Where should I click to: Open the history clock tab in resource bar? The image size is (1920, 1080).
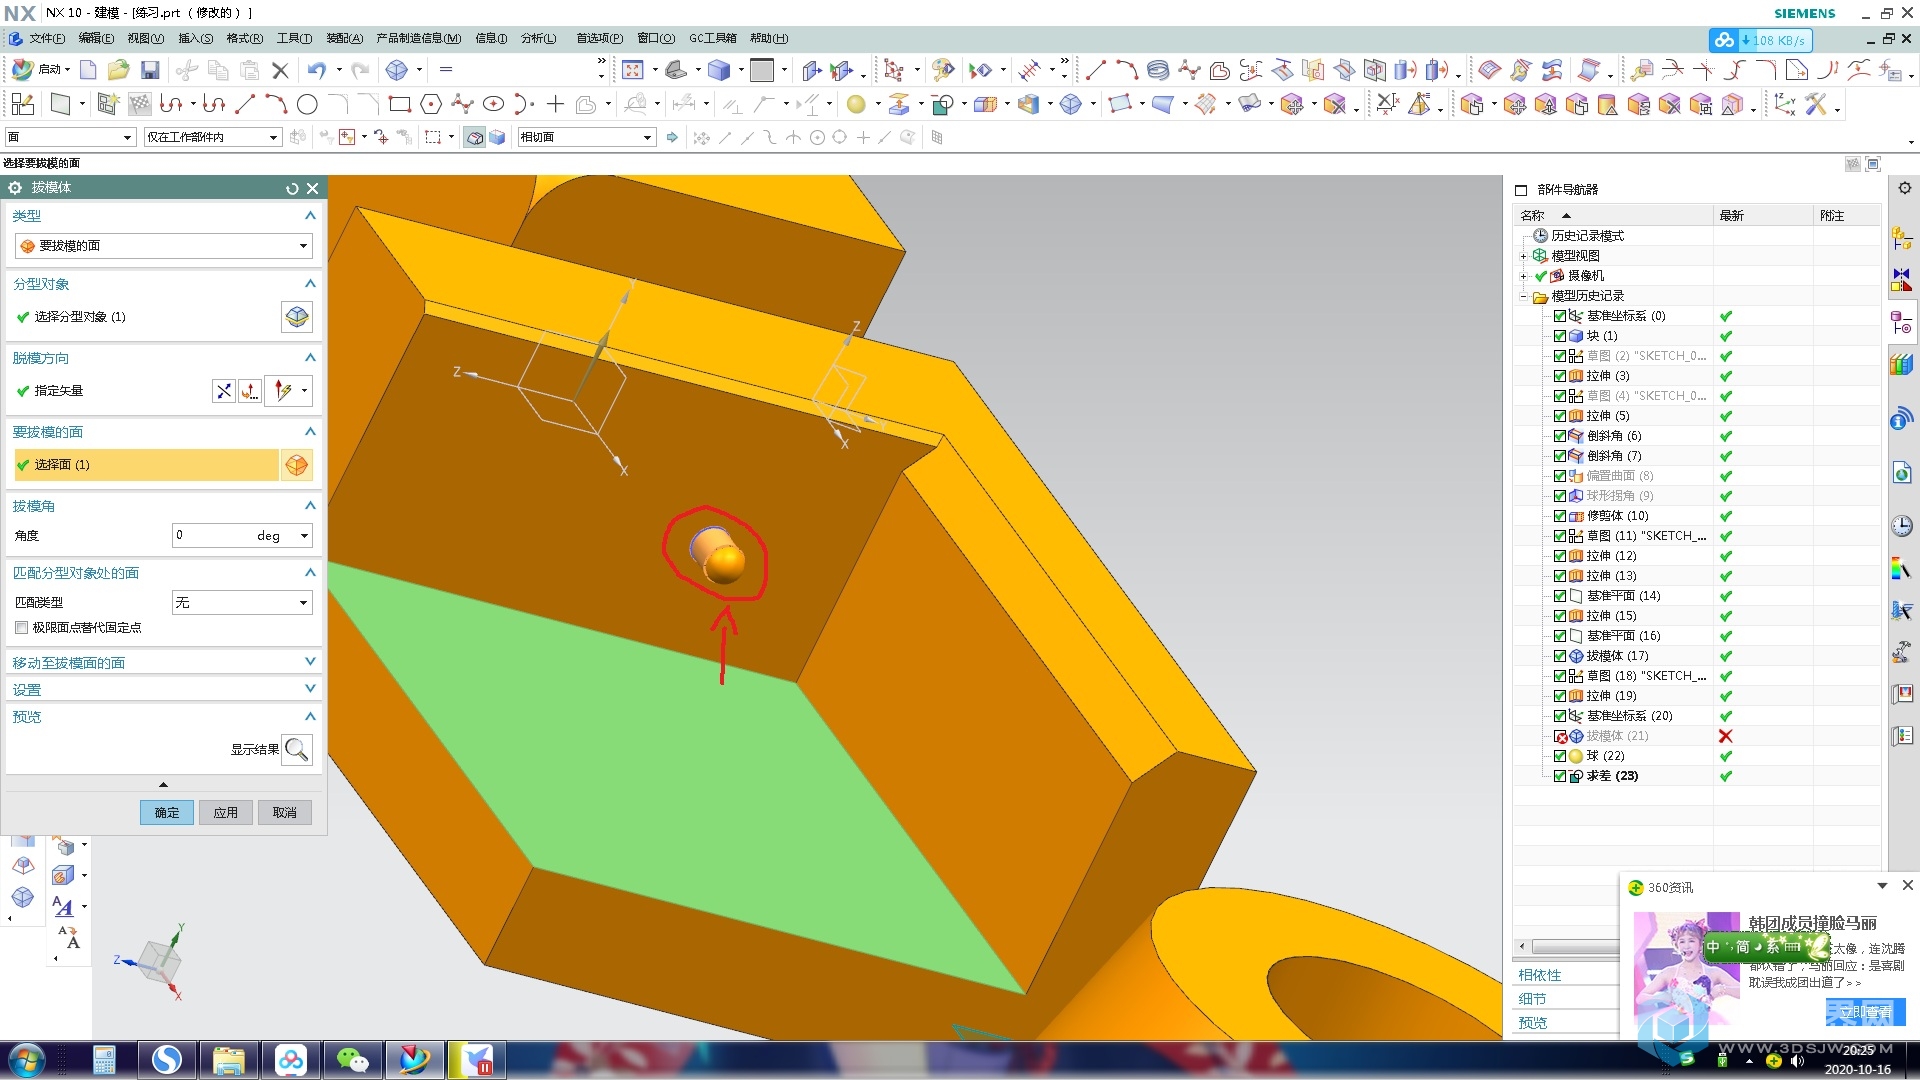click(x=1902, y=526)
